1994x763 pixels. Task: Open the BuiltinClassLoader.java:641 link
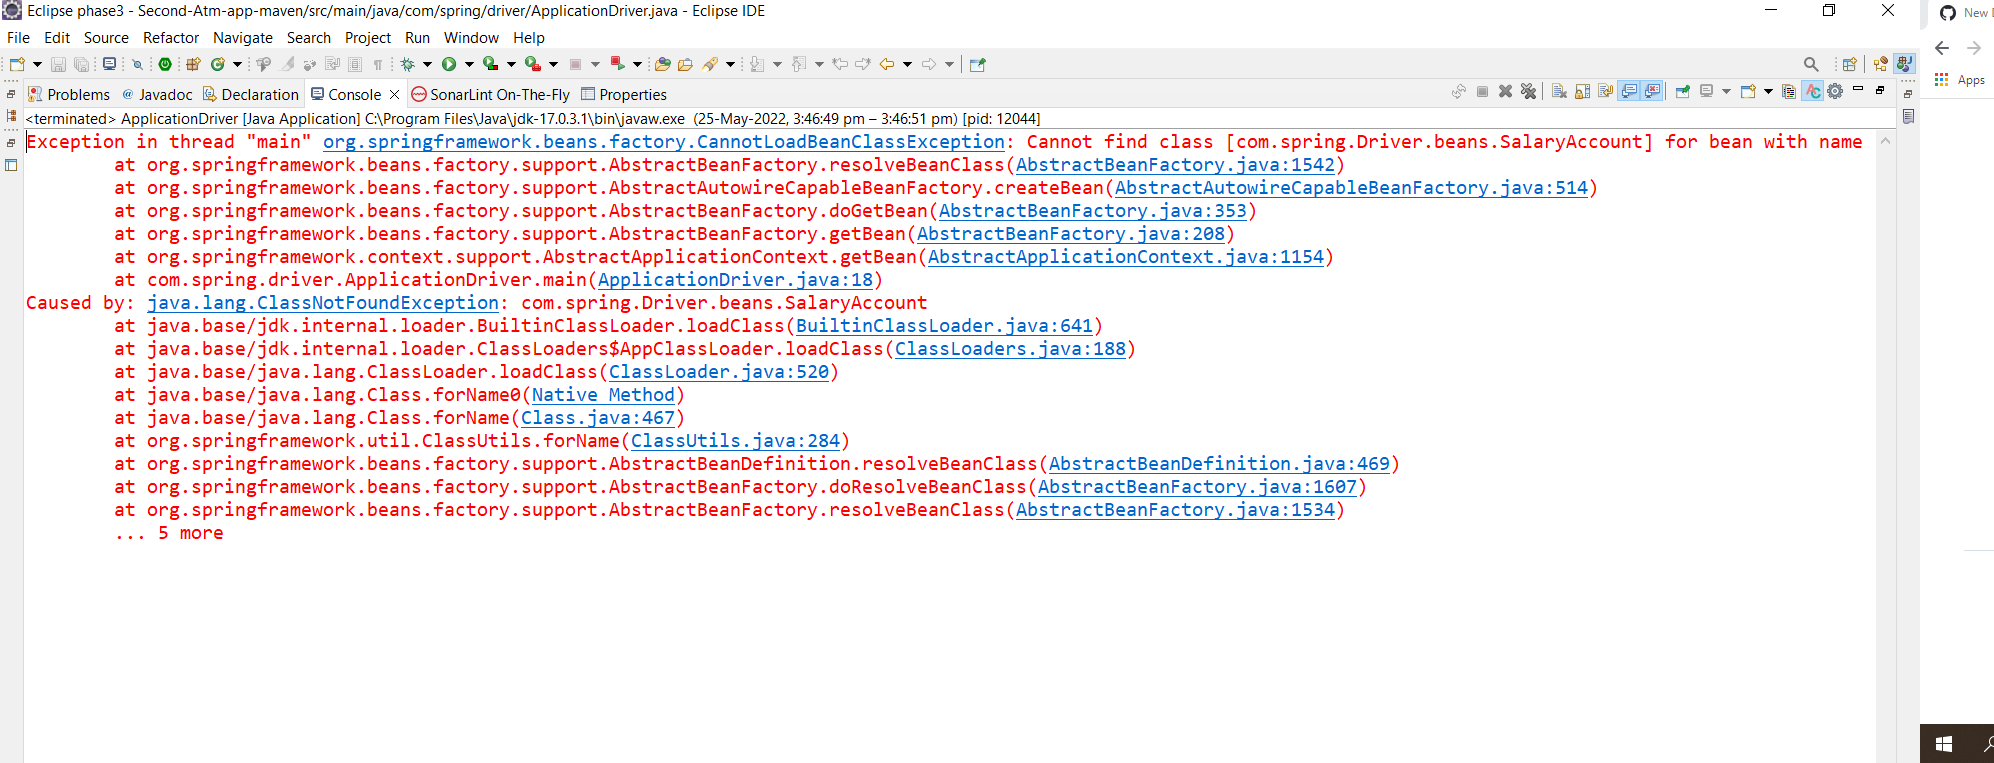(944, 326)
